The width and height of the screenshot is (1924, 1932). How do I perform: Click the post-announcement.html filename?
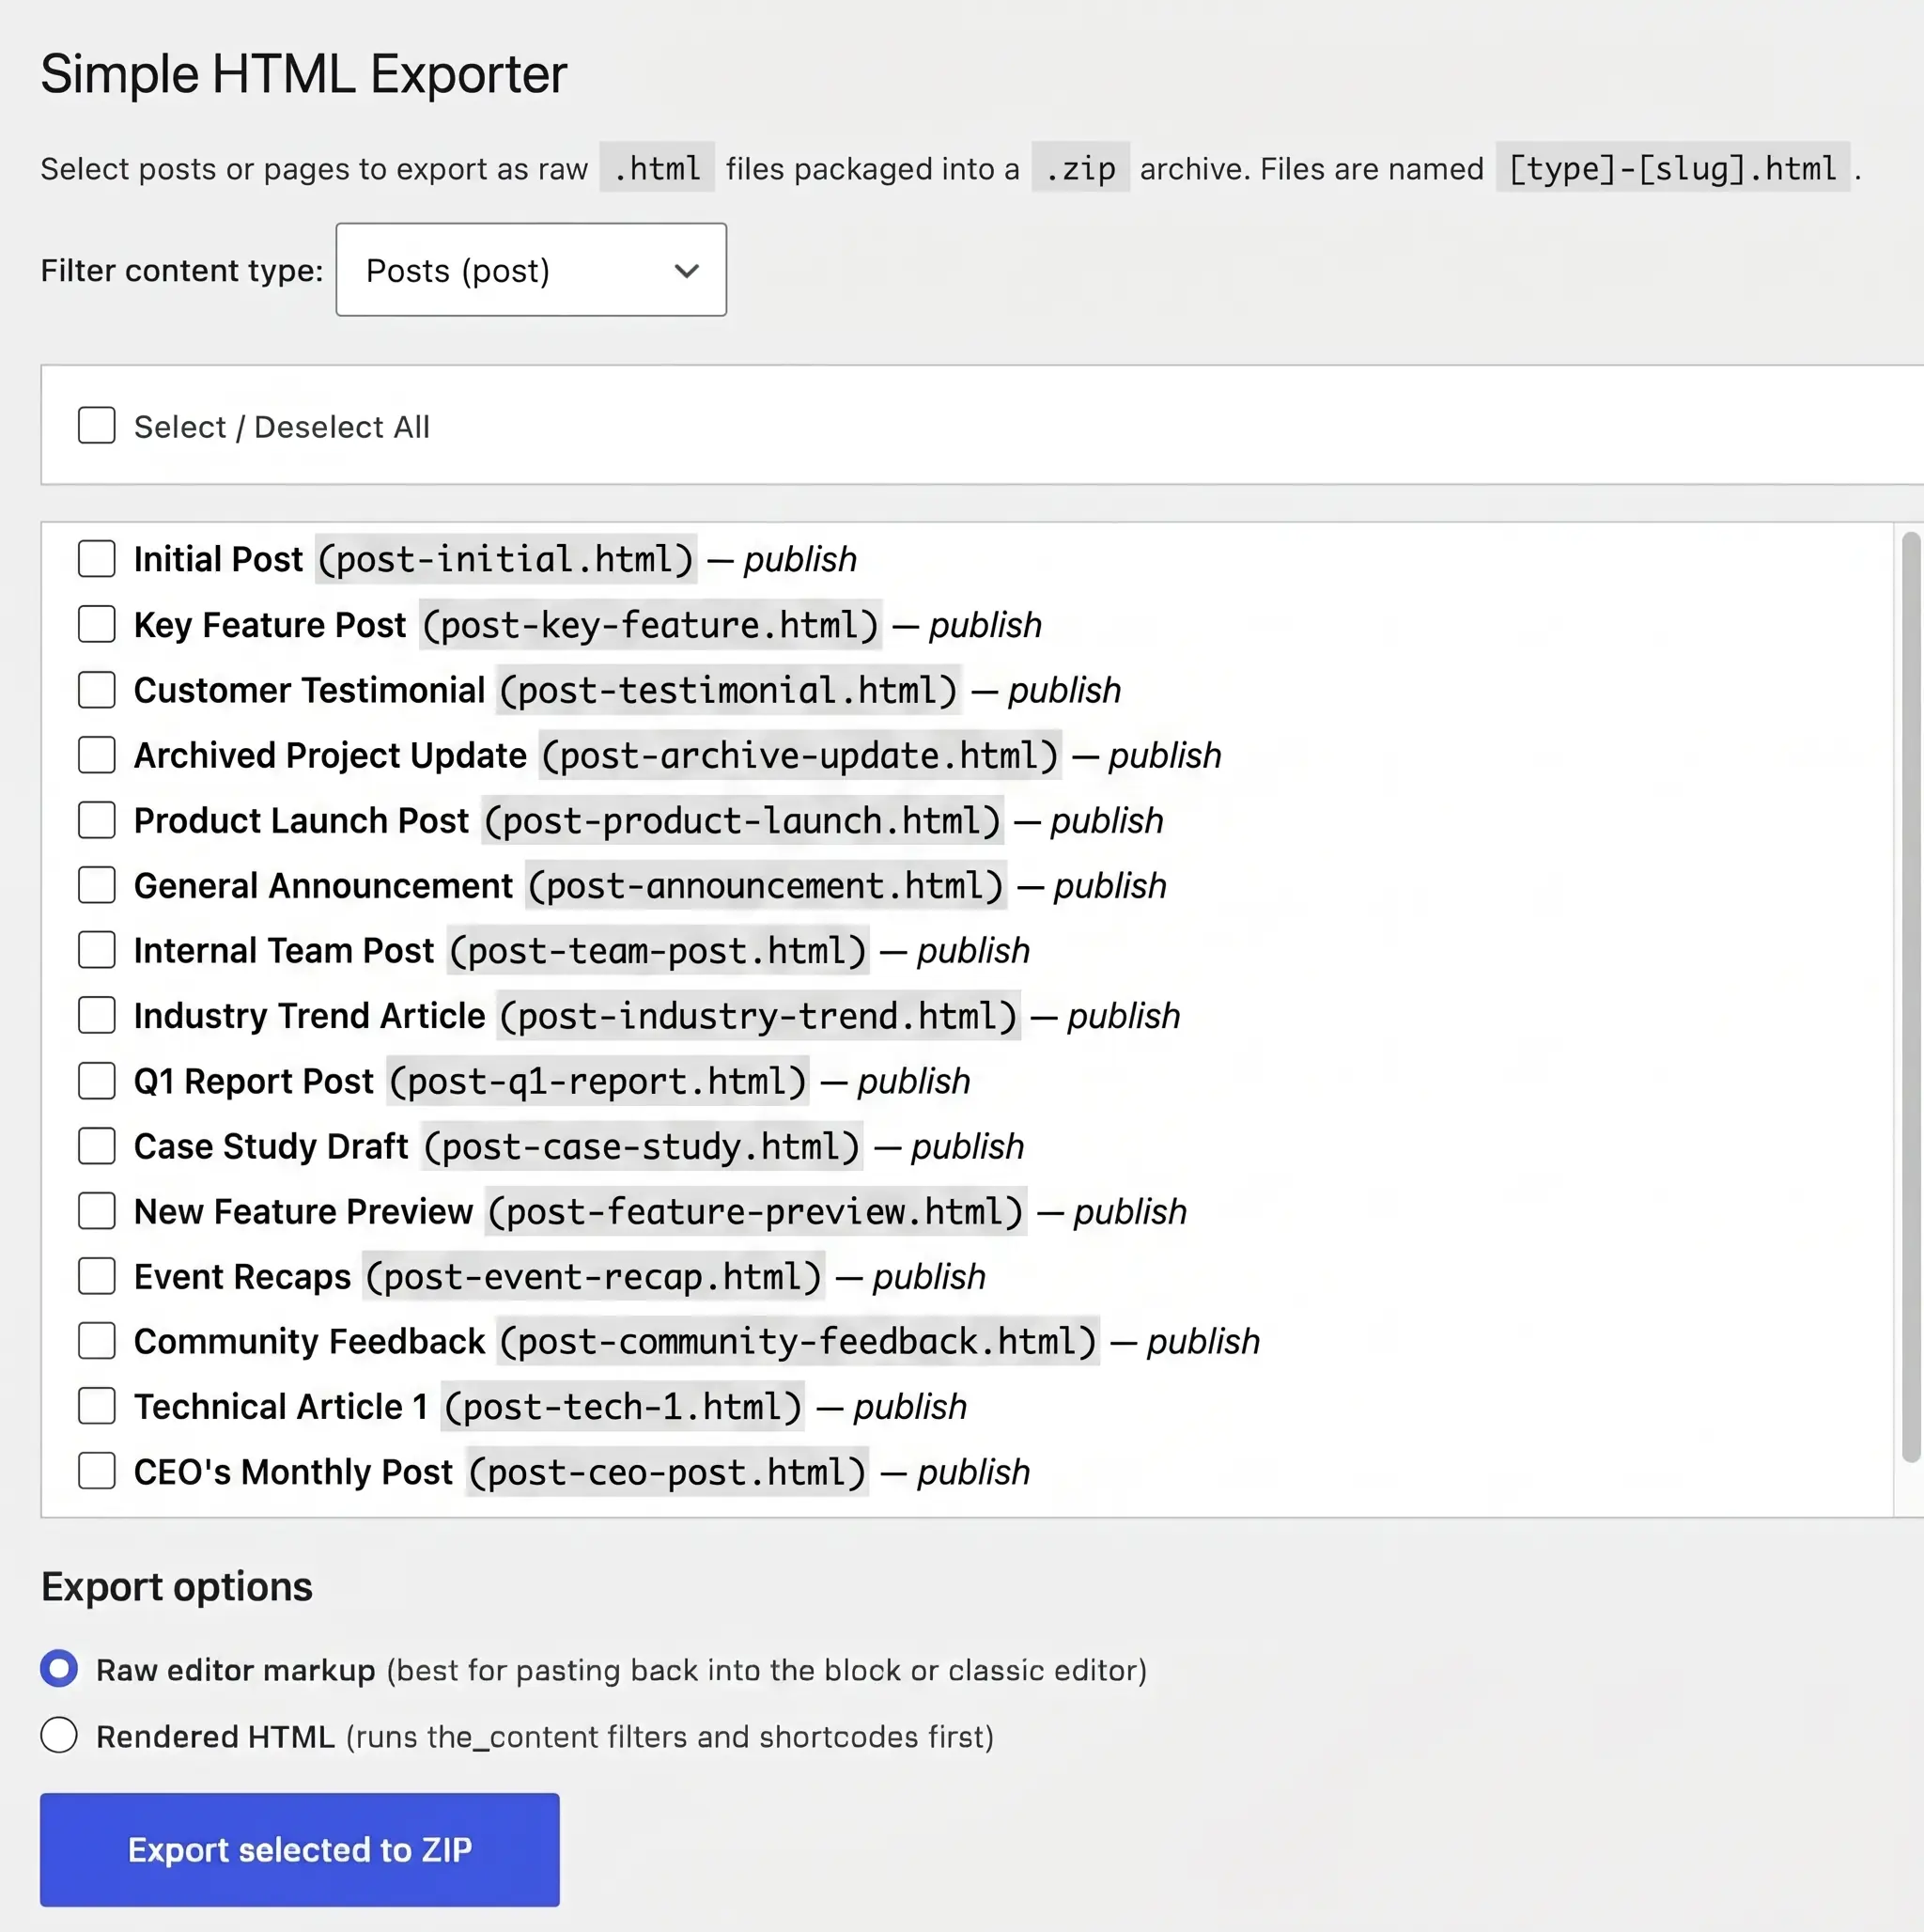point(766,885)
